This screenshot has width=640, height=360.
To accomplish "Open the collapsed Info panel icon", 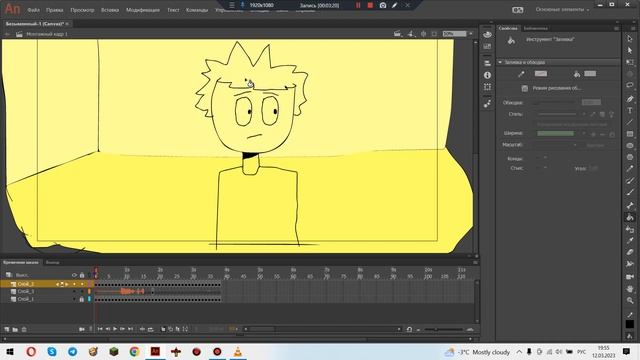I will pyautogui.click(x=487, y=75).
